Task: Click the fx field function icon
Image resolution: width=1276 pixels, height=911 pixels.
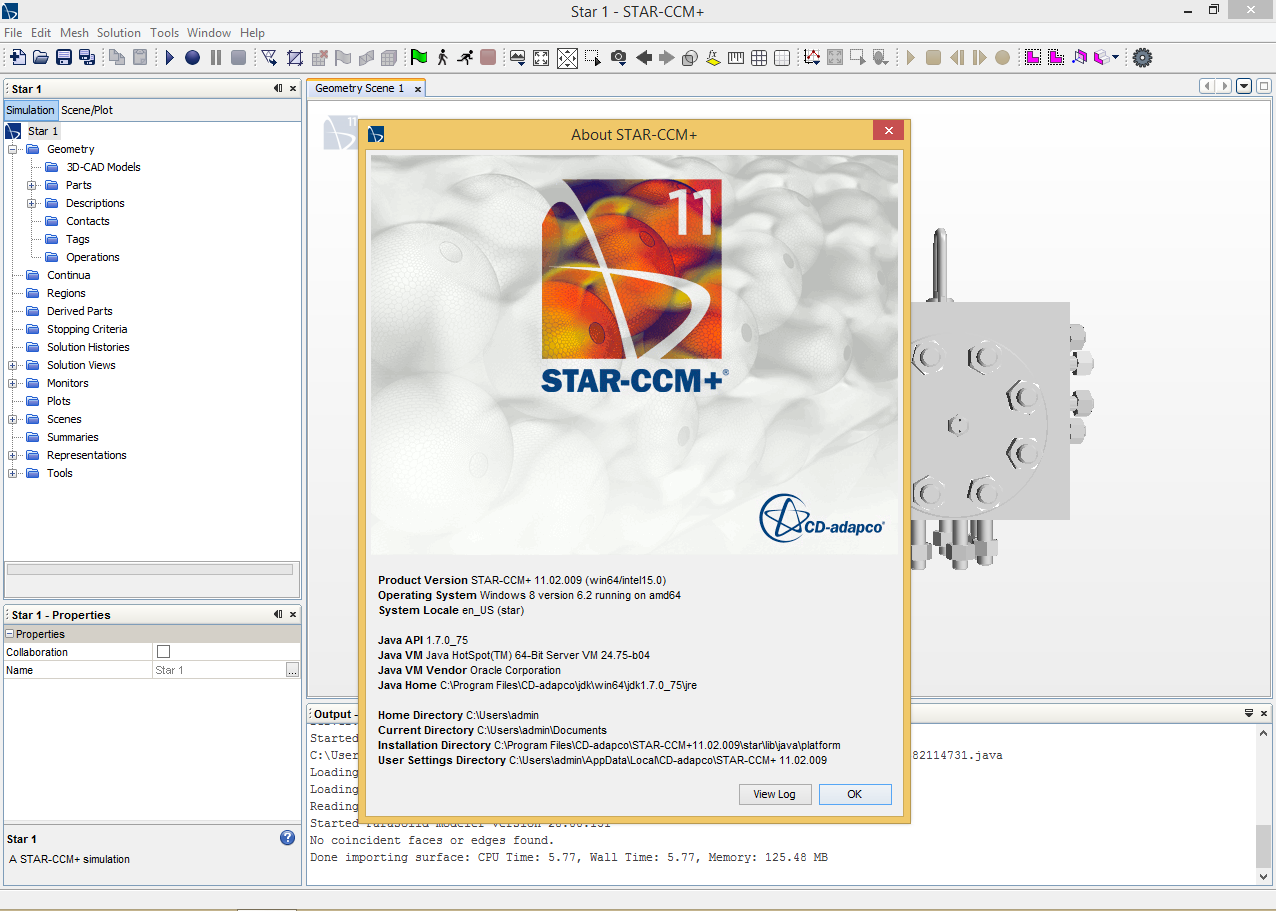Action: pos(713,58)
